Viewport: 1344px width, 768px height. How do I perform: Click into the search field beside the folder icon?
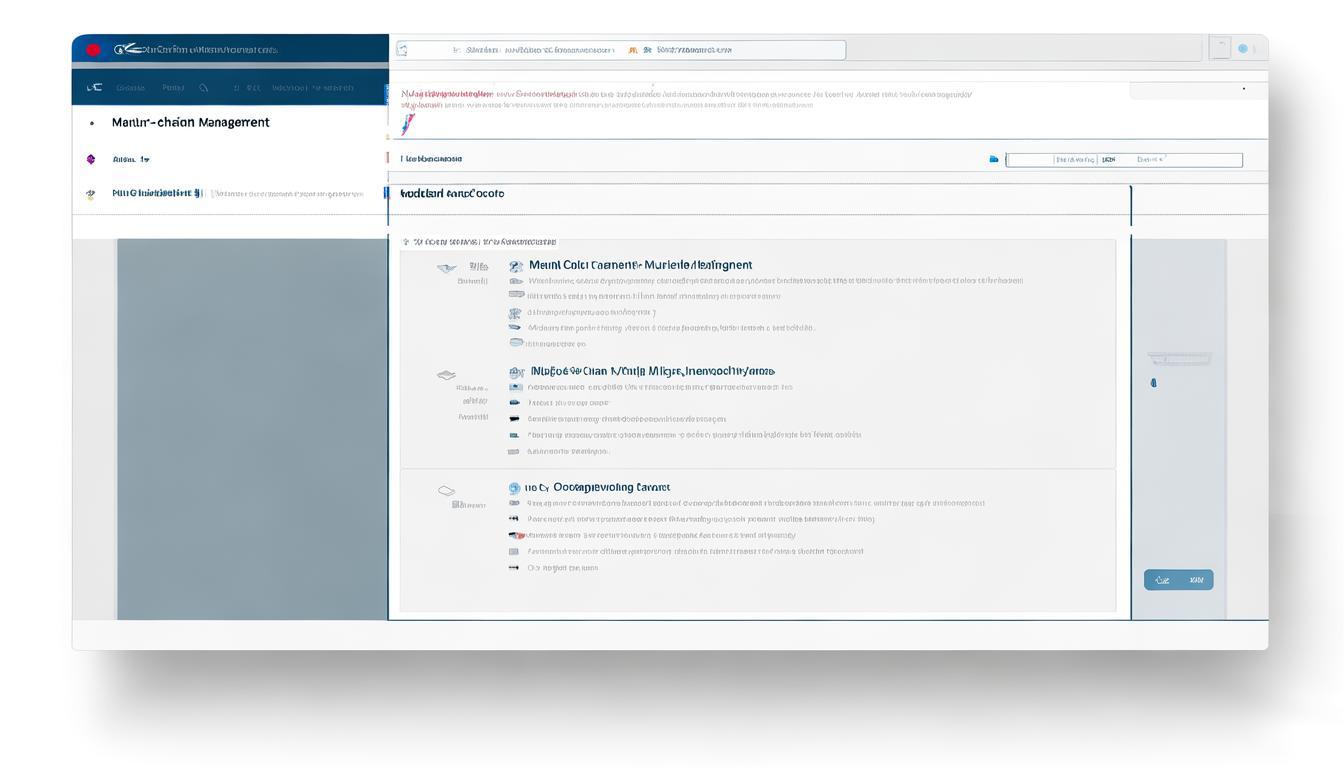click(1123, 160)
